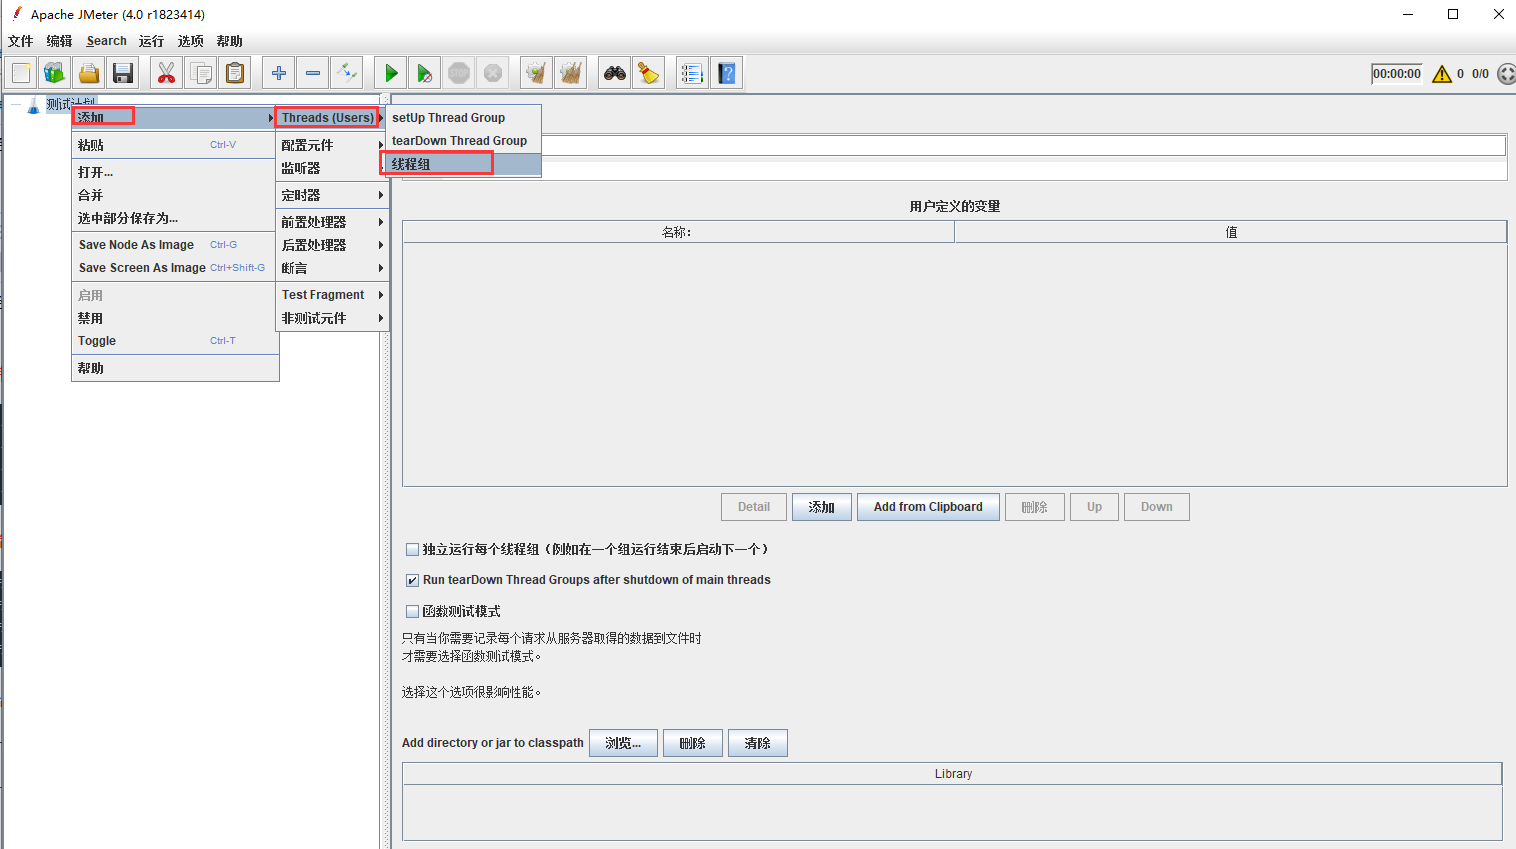This screenshot has width=1516, height=849.
Task: Click the Reset Search brush icon
Action: (x=649, y=73)
